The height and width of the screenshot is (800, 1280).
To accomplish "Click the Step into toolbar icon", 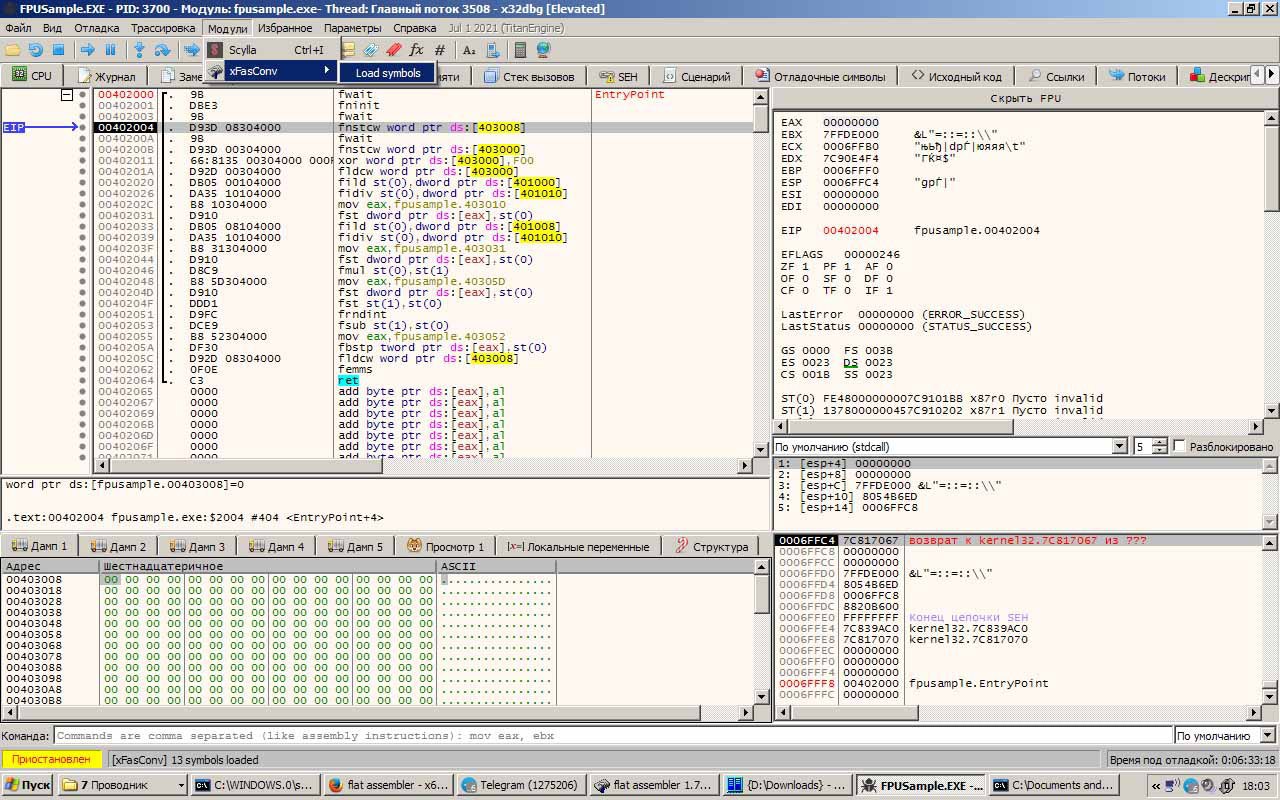I will [139, 49].
